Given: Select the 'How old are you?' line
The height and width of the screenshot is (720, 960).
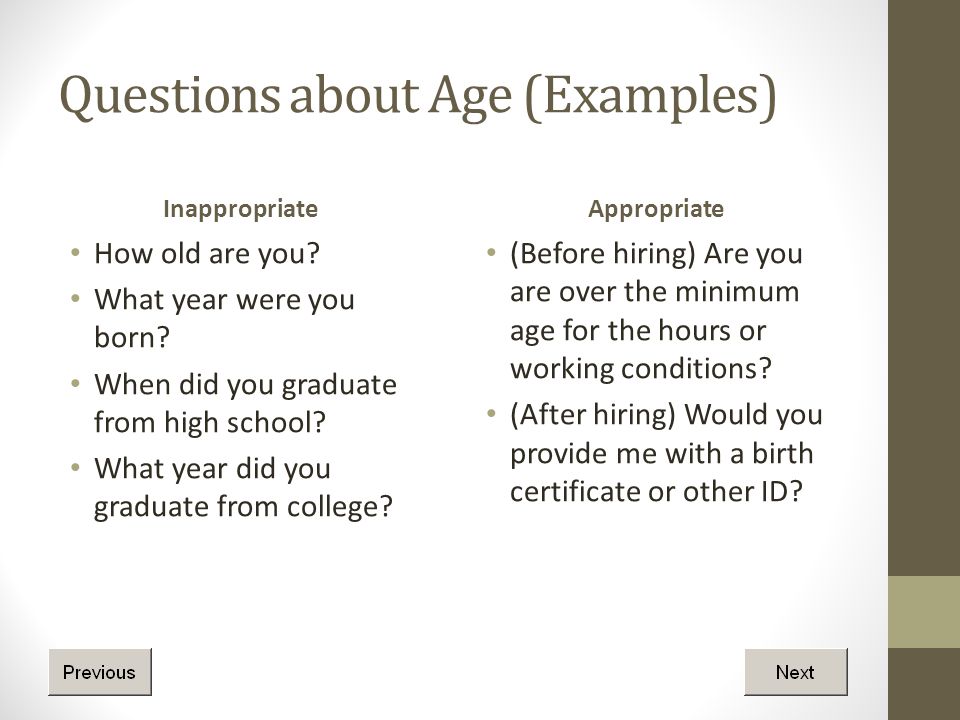Looking at the screenshot, I should pos(207,253).
